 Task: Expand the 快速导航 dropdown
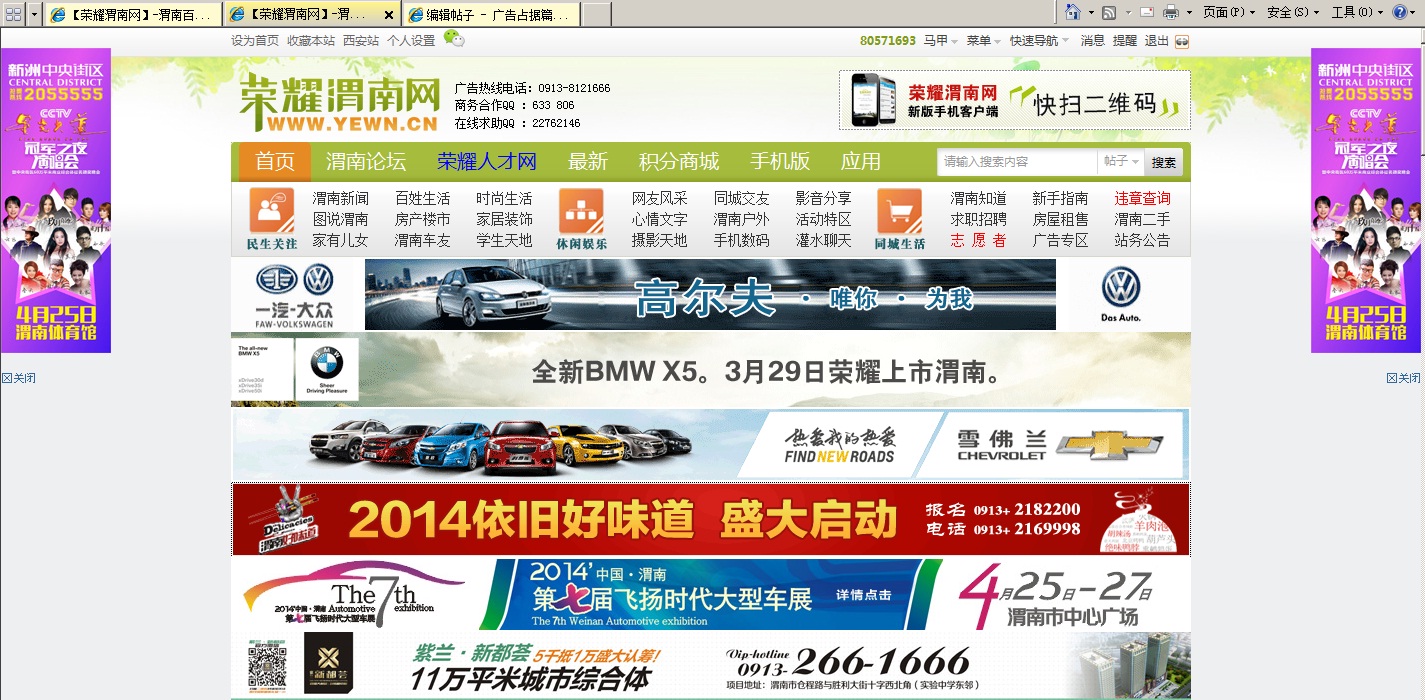tap(1039, 41)
